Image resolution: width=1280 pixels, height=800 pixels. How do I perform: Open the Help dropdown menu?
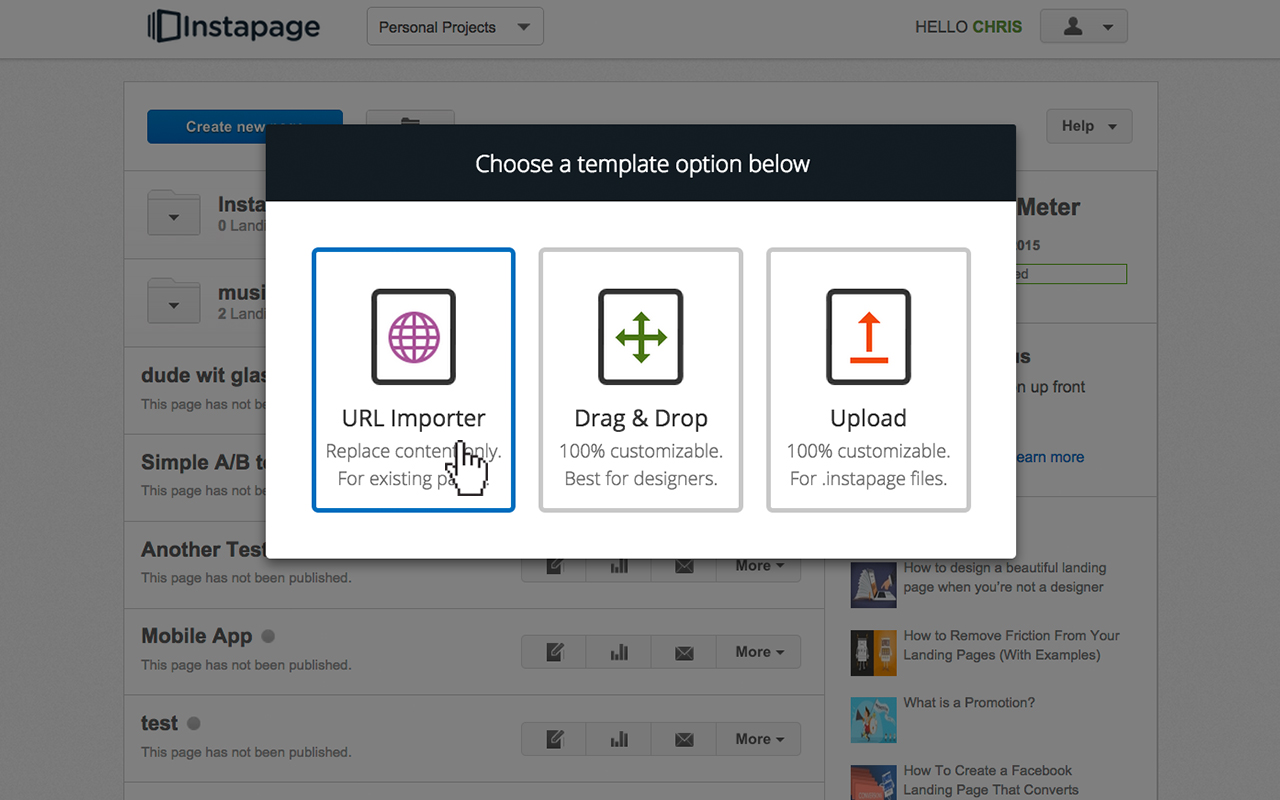click(1088, 125)
